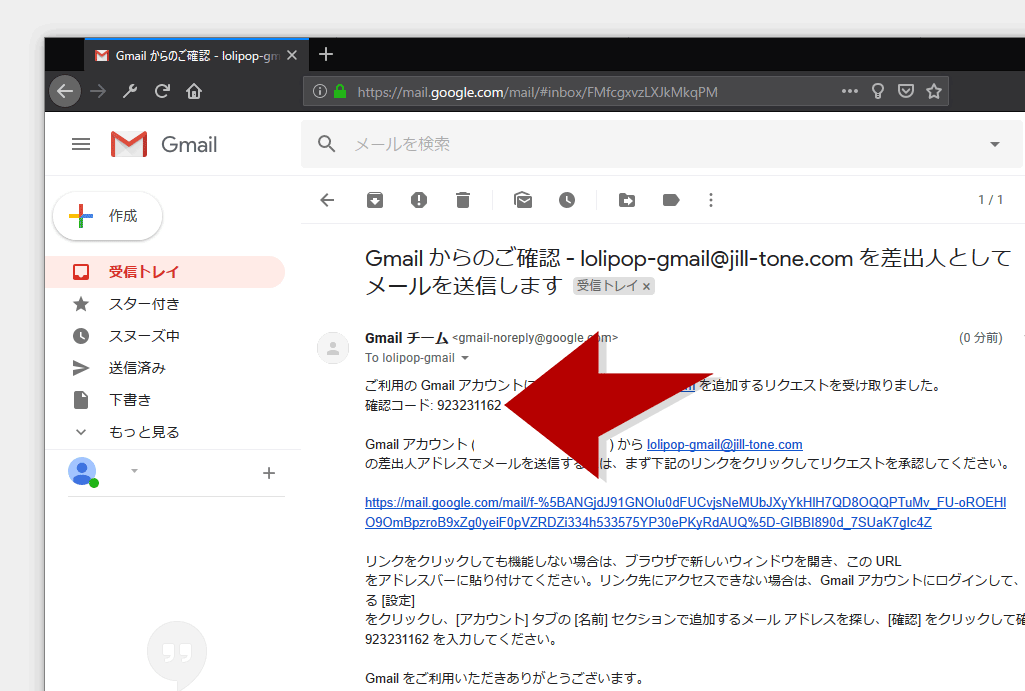Open 受信トレイ inbox folder
Viewport: 1025px width, 691px height.
165,272
